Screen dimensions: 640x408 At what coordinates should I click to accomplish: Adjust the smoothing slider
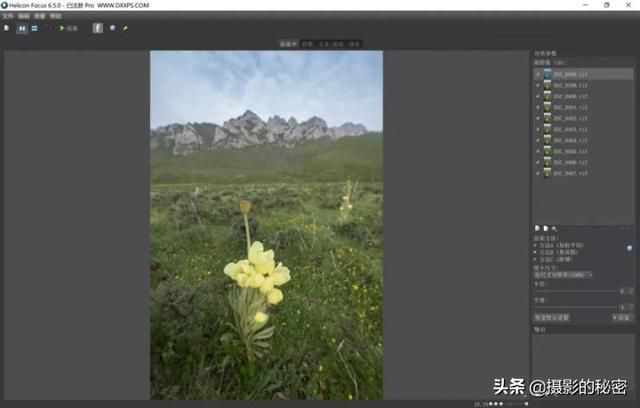576,307
